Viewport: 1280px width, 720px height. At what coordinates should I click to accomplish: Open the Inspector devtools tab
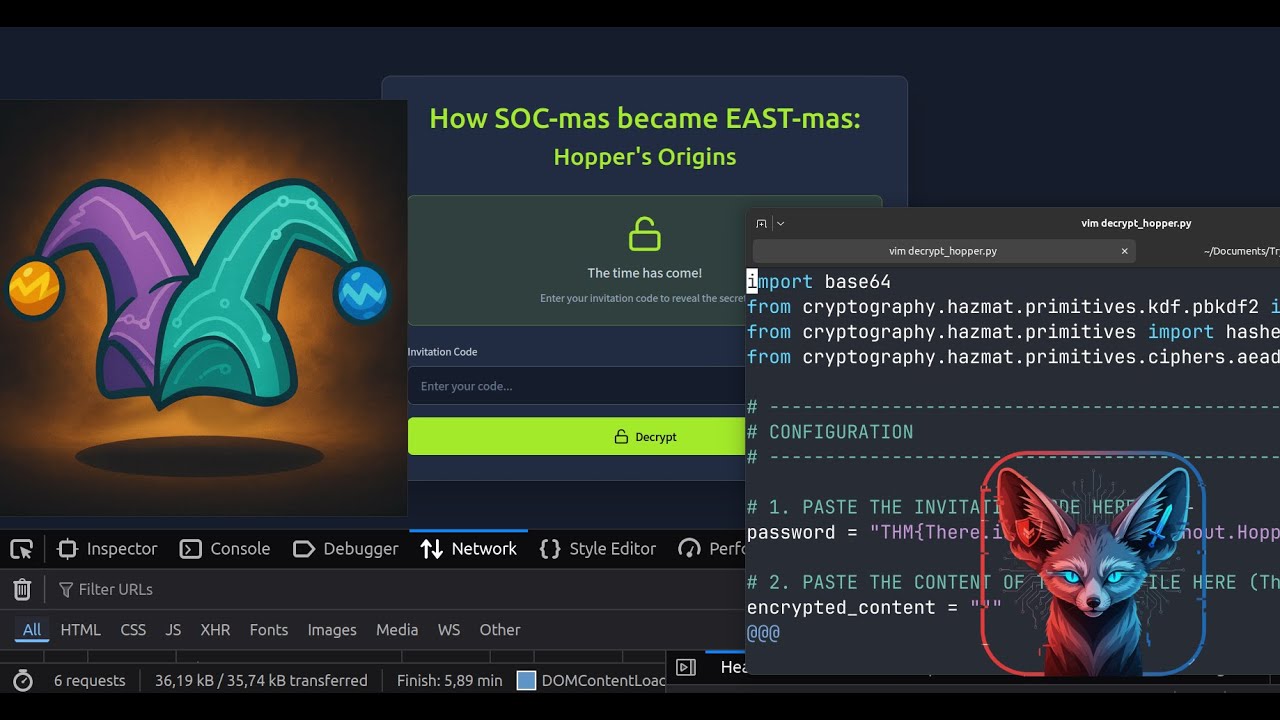pos(108,549)
